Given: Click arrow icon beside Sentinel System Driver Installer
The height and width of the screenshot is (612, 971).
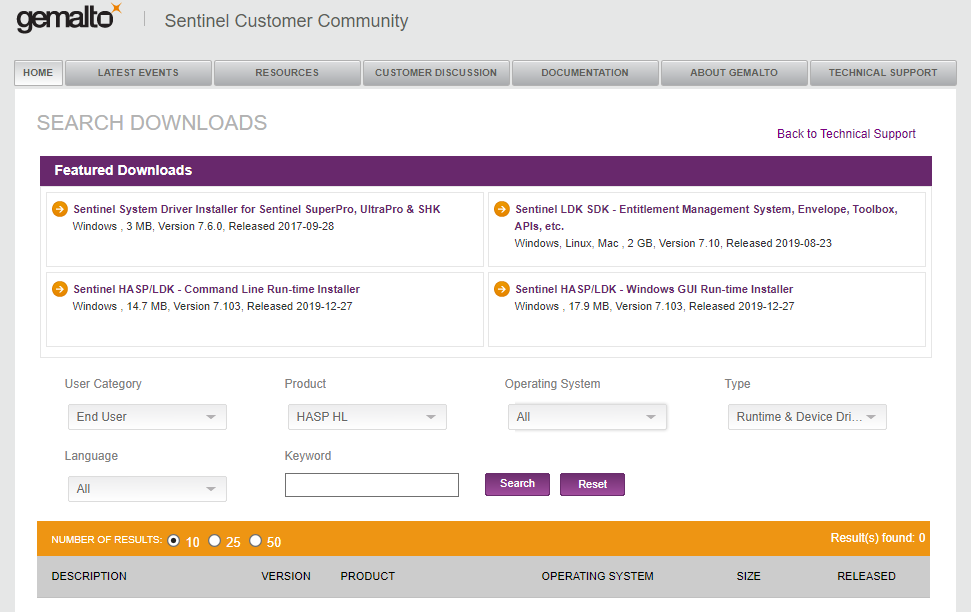Looking at the screenshot, I should 60,209.
